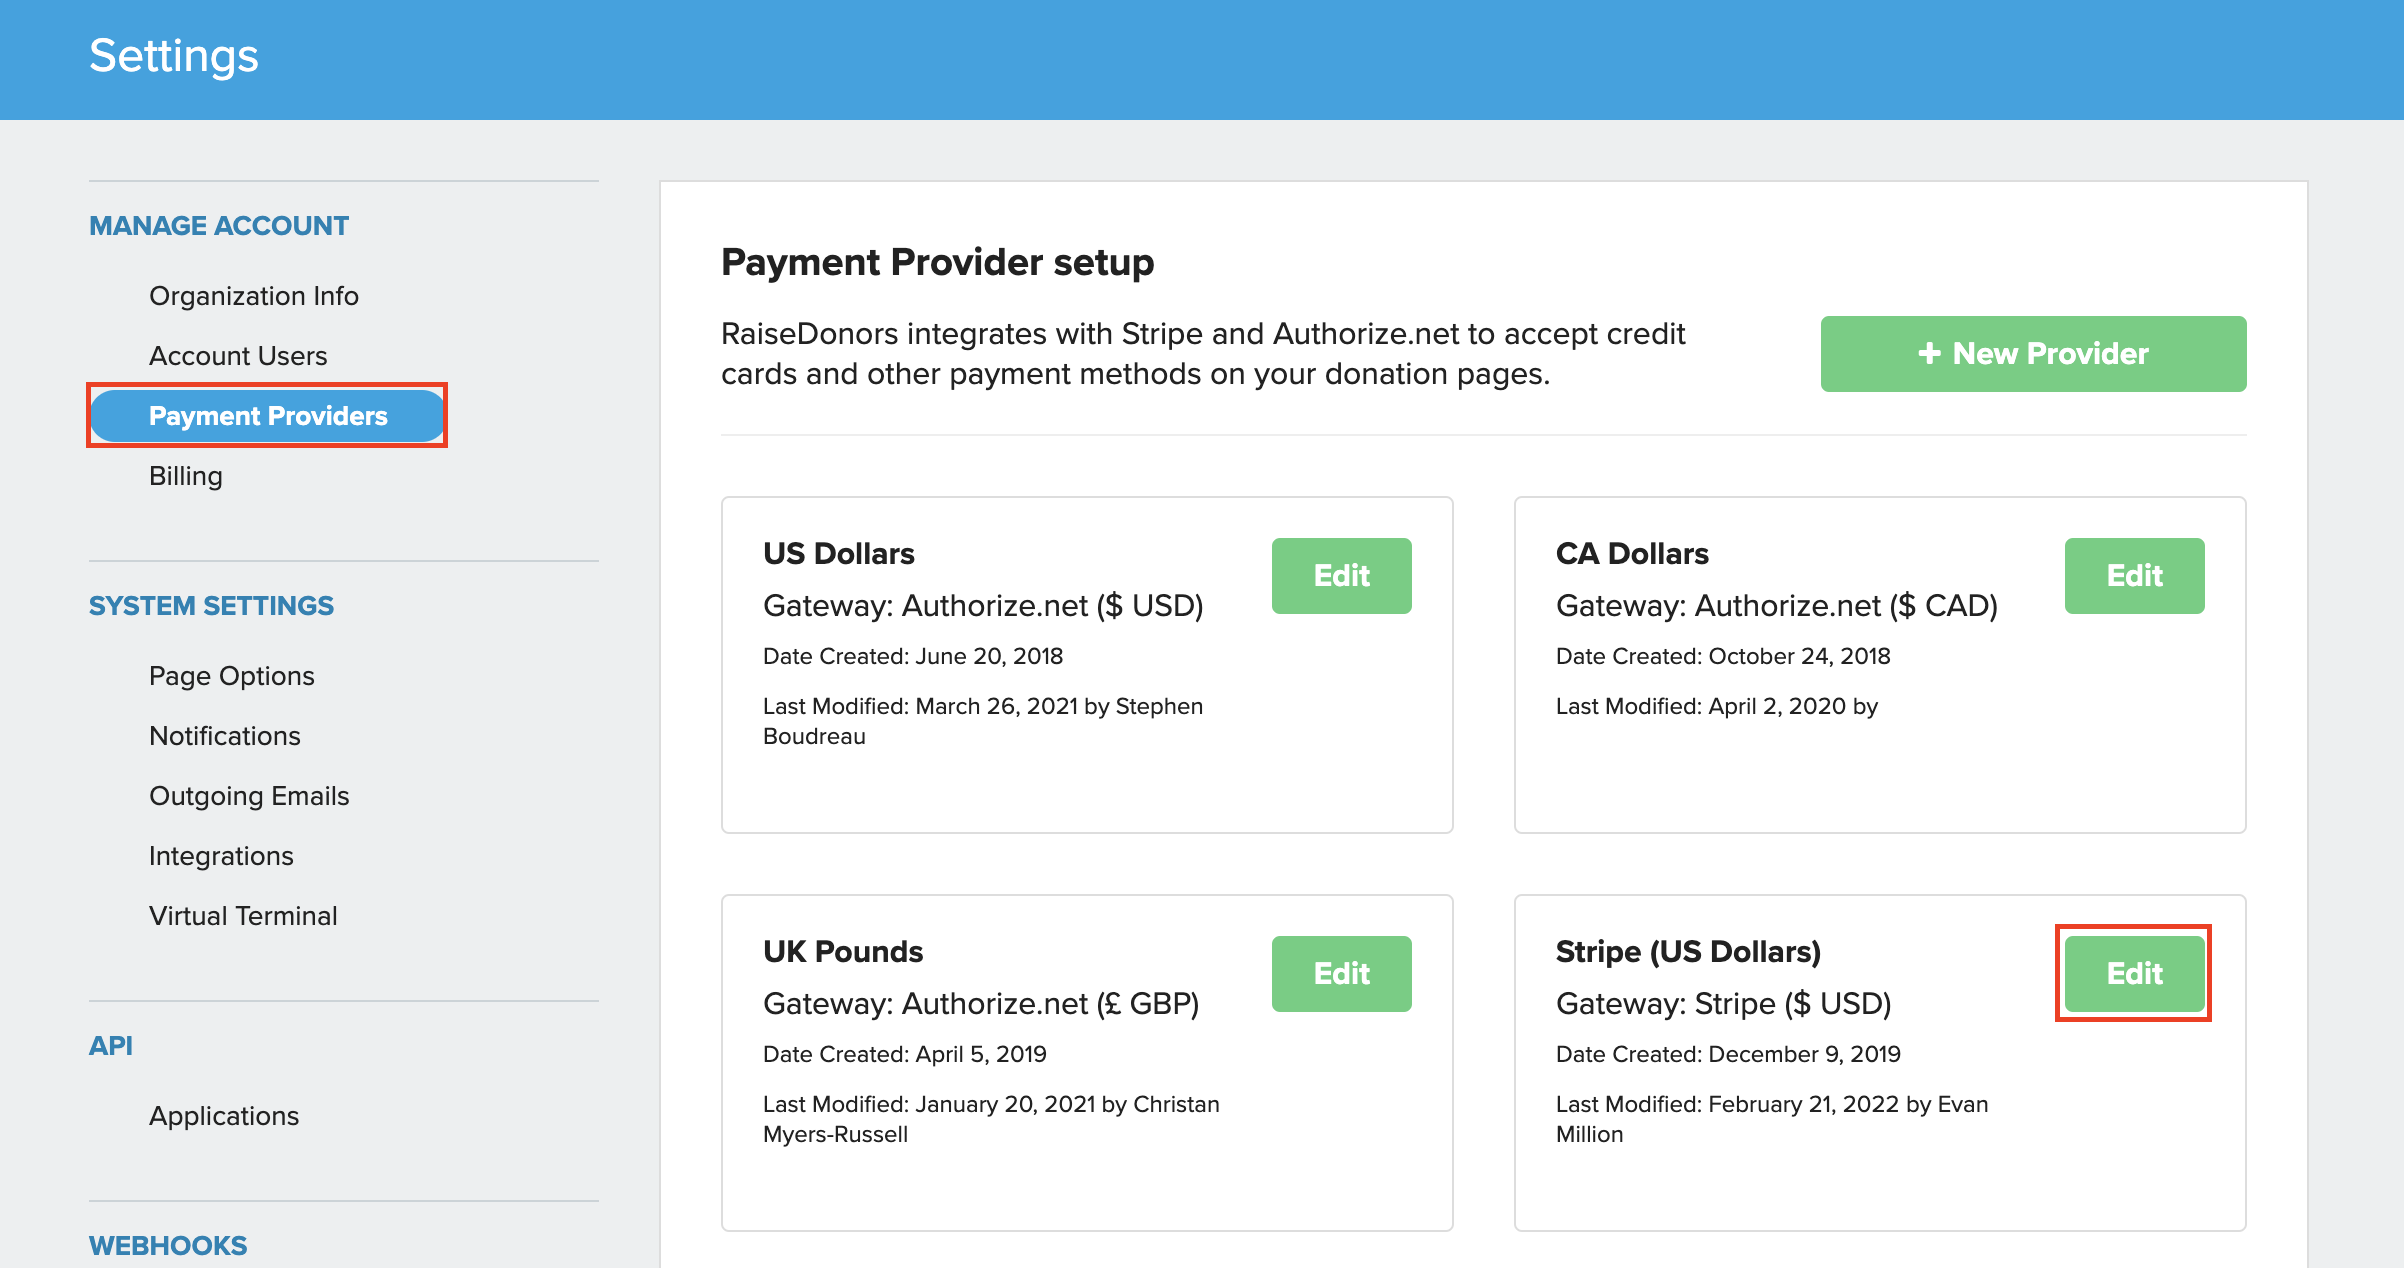Add a New Provider
Viewport: 2404px width, 1268px height.
pyautogui.click(x=2033, y=354)
